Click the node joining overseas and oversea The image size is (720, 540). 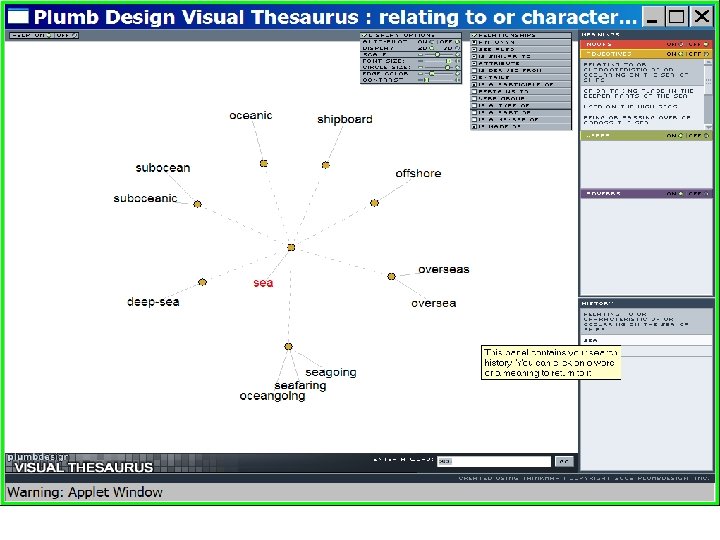click(391, 276)
